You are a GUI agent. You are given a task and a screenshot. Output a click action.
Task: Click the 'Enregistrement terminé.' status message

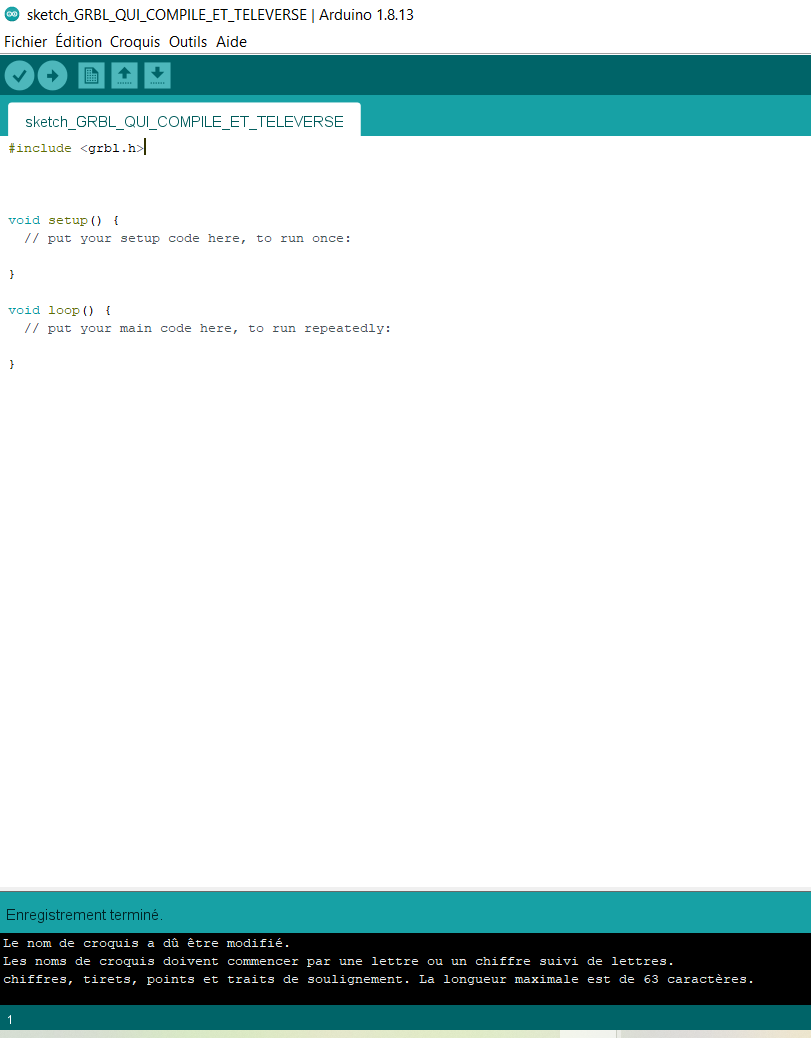(84, 915)
